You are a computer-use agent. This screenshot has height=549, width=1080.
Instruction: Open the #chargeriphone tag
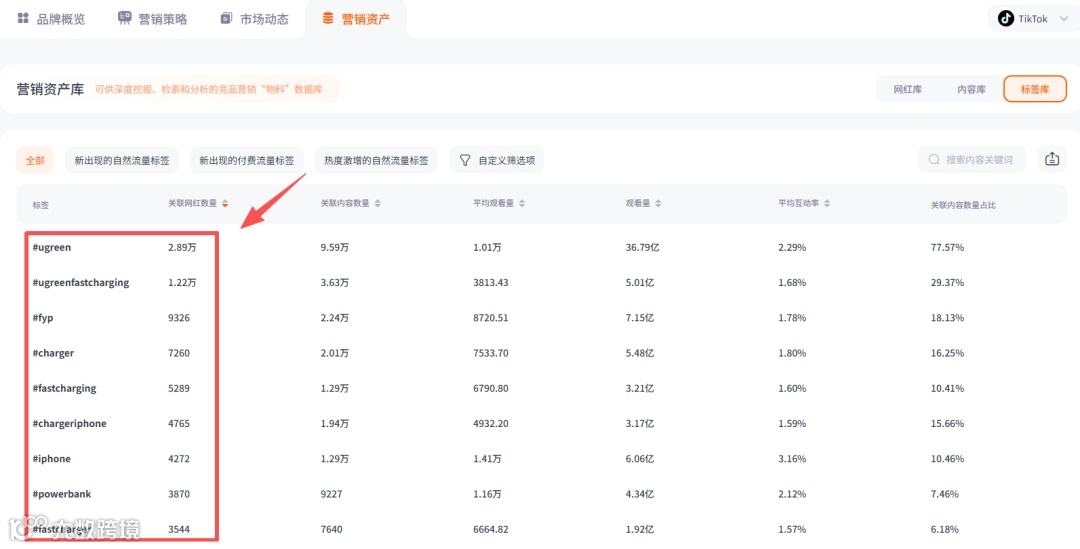pos(69,423)
